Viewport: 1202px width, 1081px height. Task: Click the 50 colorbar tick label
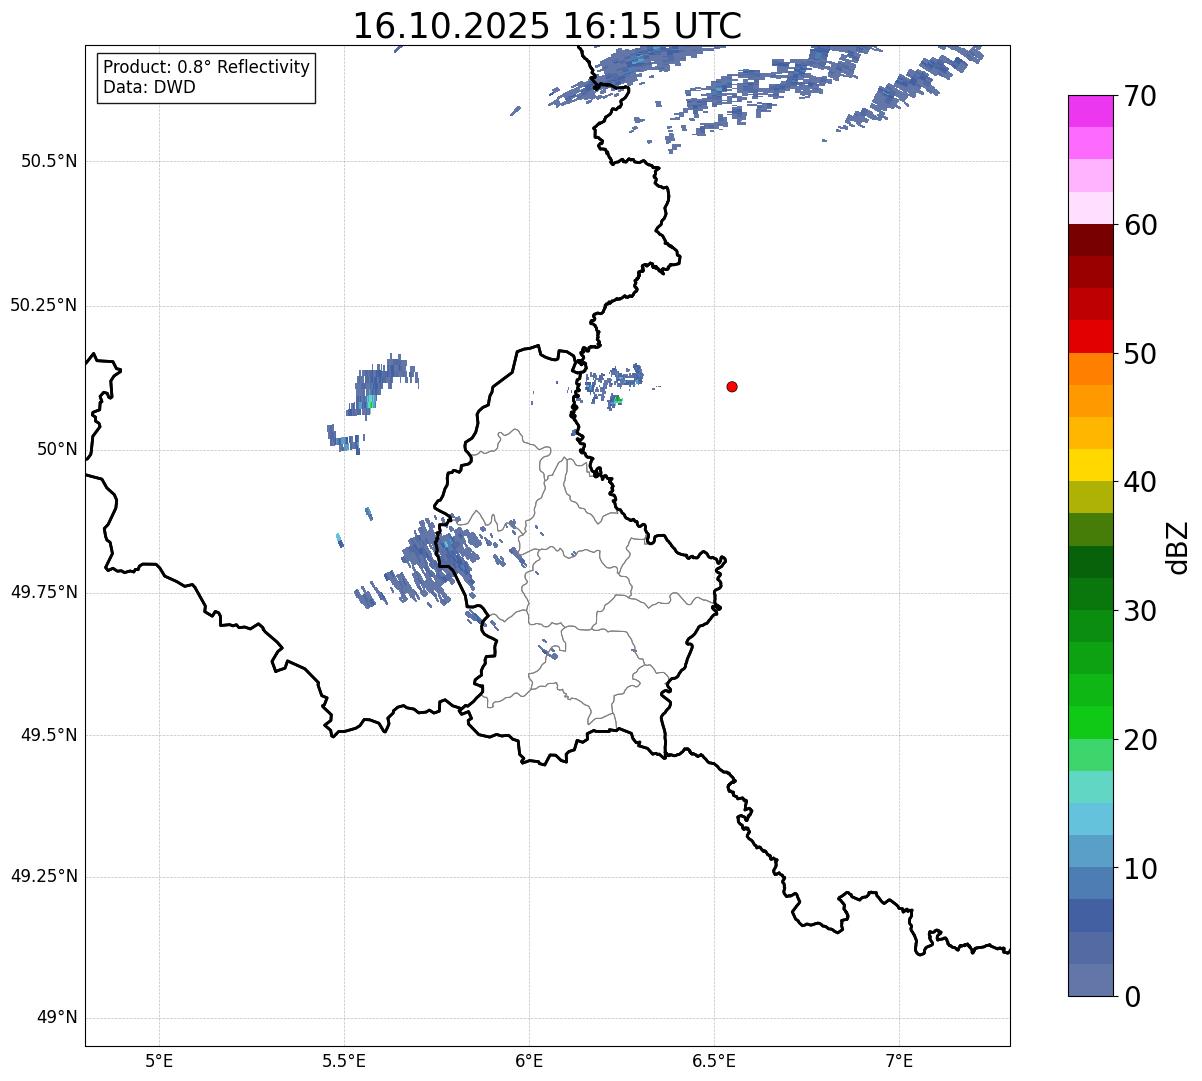(1140, 354)
